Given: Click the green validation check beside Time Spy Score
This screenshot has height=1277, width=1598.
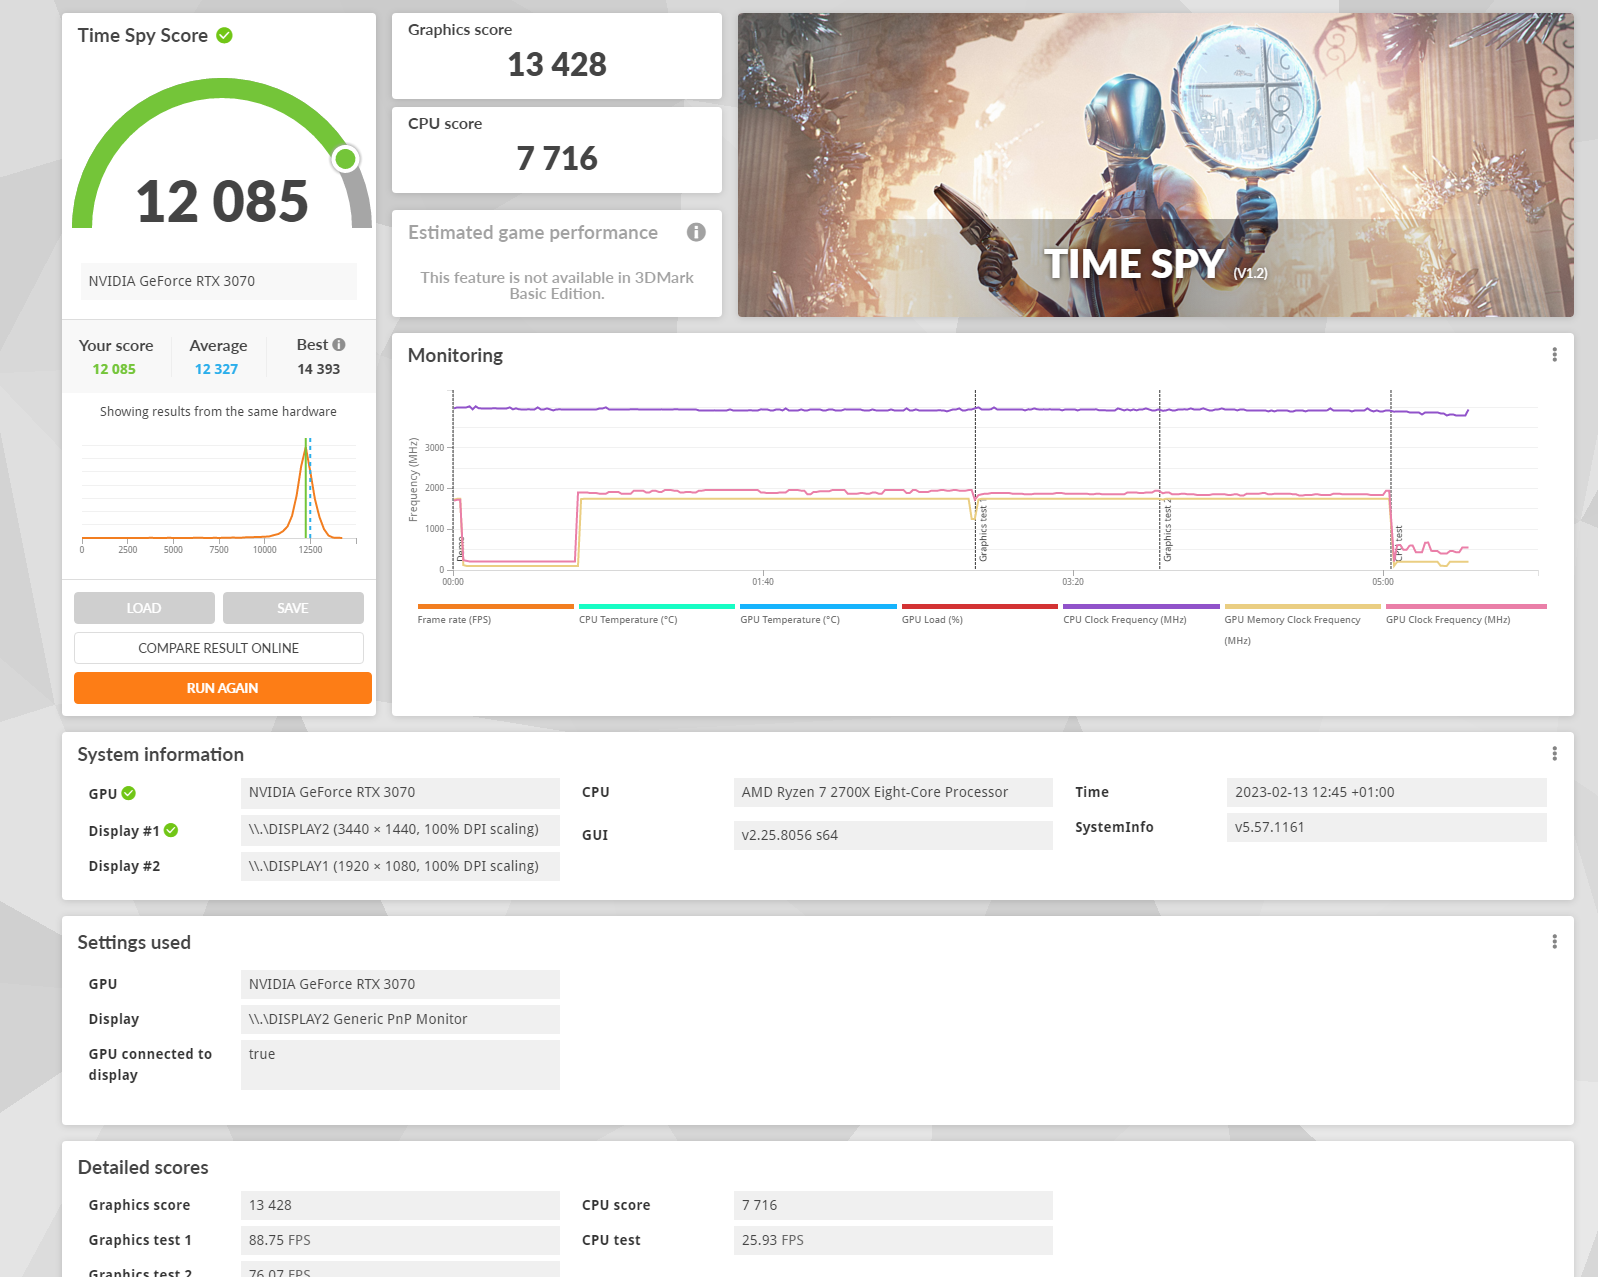Looking at the screenshot, I should 225,35.
